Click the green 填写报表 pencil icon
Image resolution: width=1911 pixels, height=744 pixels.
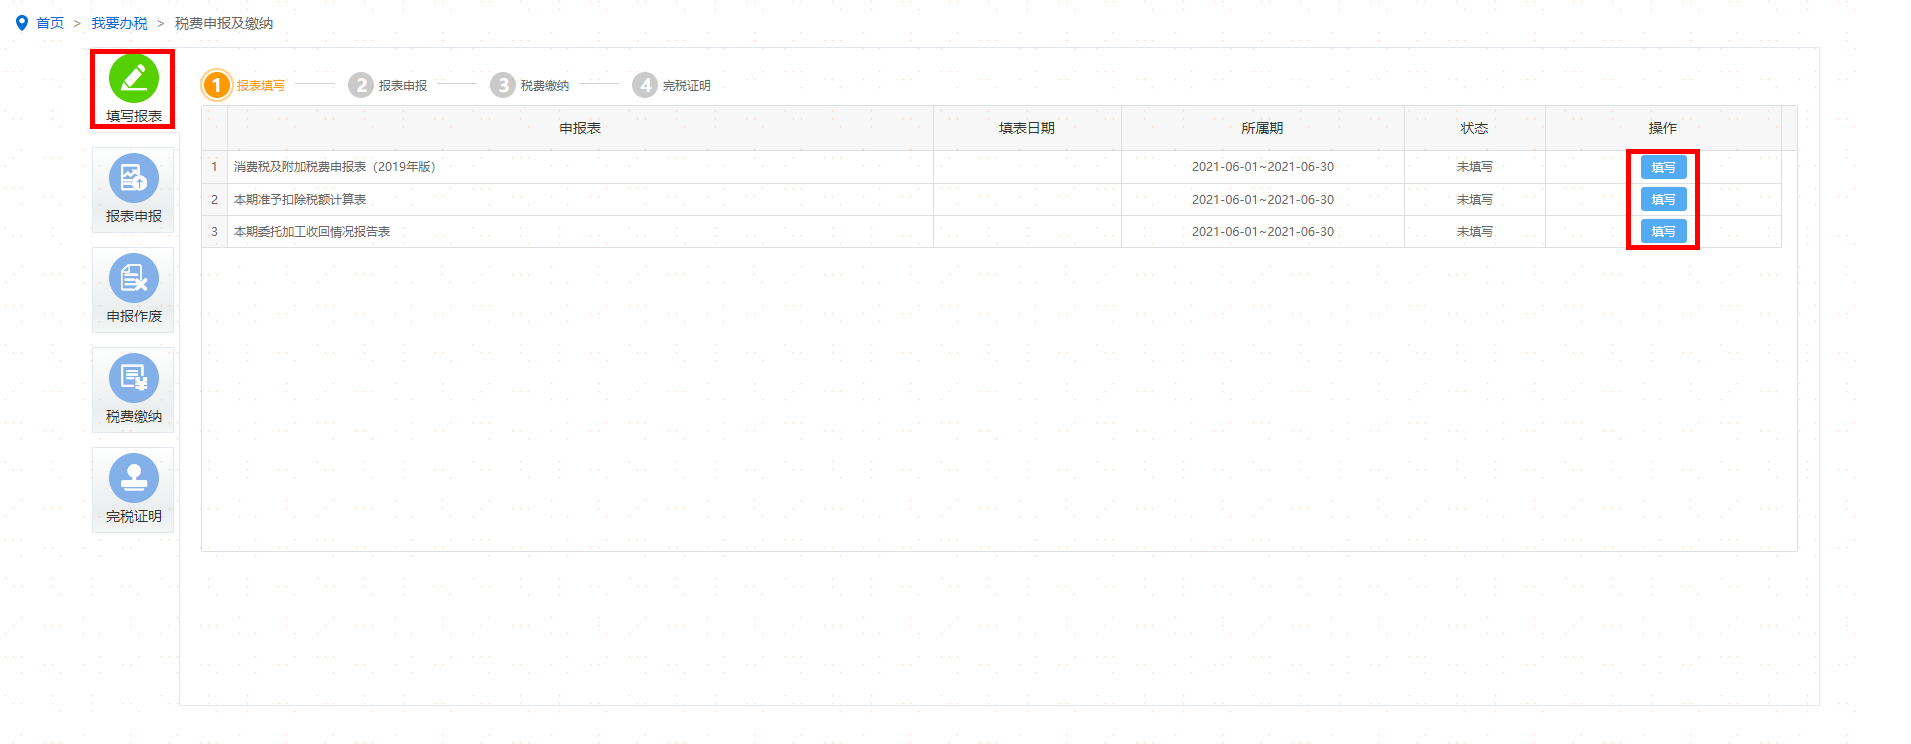134,78
